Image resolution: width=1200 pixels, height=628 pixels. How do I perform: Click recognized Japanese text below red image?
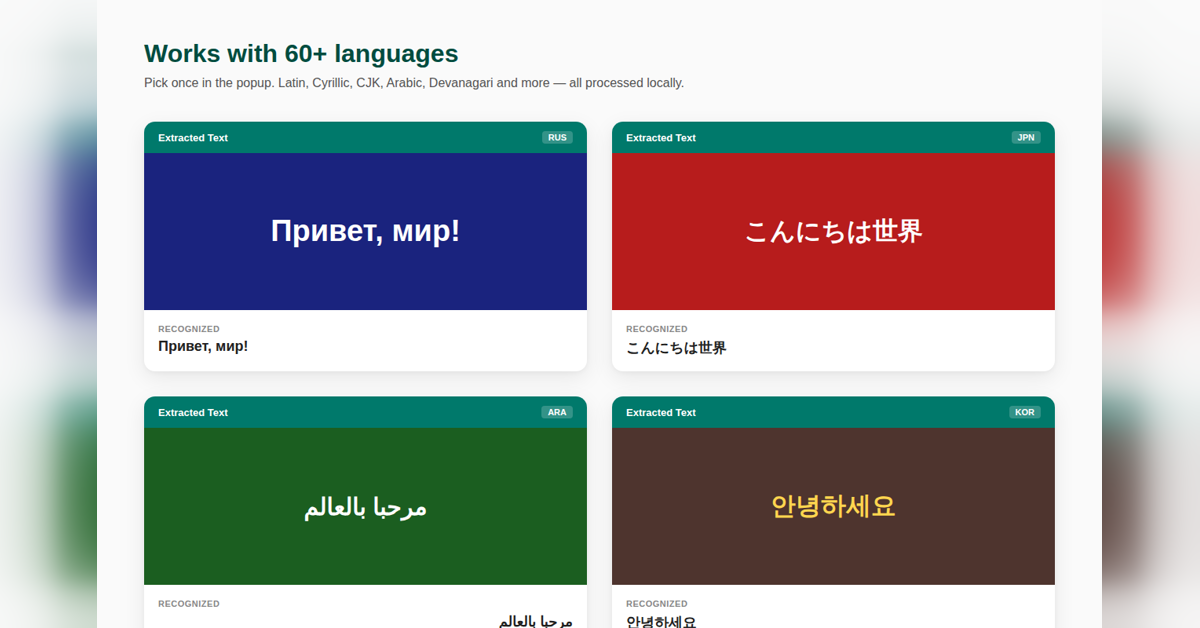(x=676, y=348)
